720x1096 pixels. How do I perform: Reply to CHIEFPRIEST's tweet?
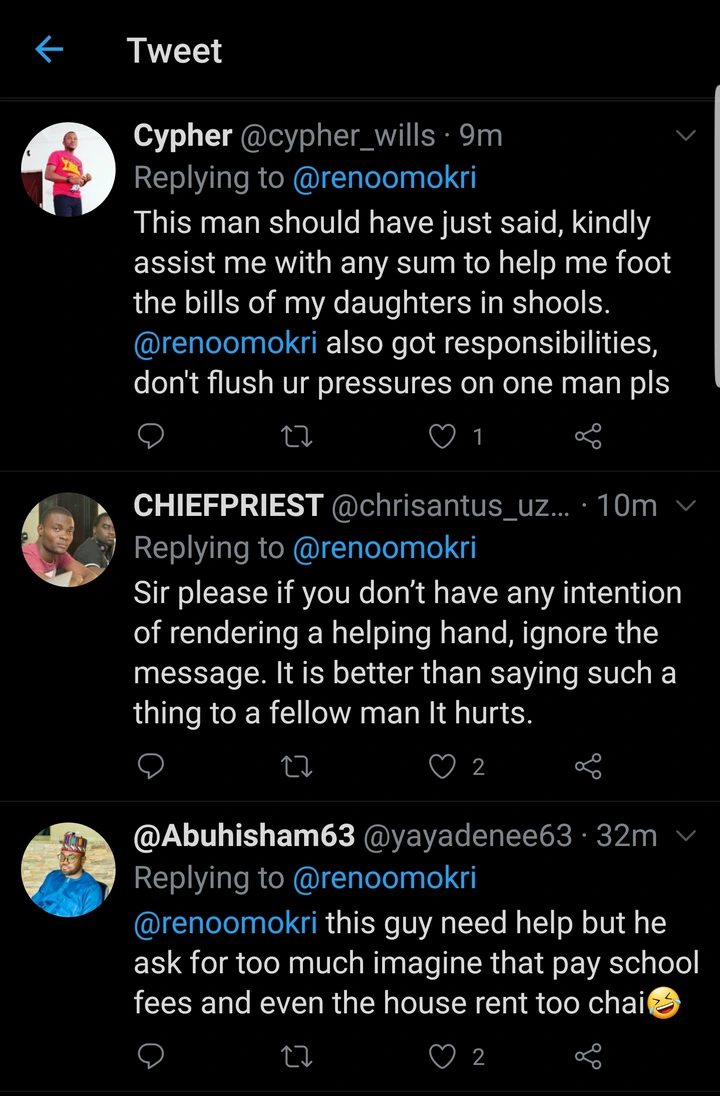pos(150,766)
